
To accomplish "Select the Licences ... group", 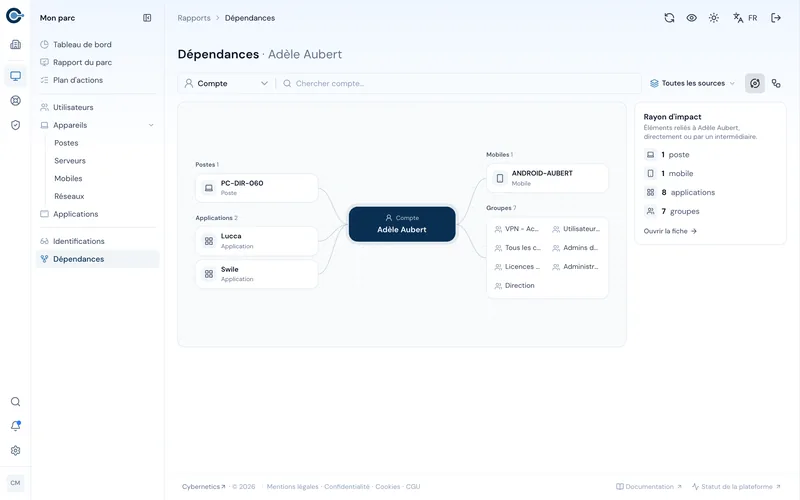I will (x=517, y=267).
